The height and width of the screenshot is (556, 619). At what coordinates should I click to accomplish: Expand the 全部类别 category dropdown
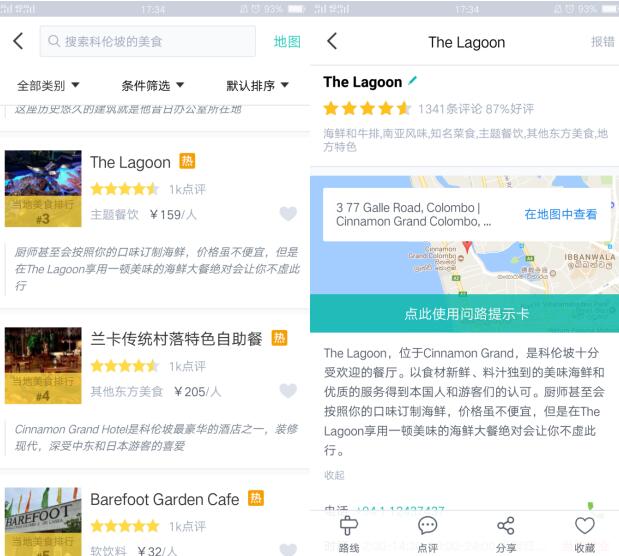(x=48, y=85)
